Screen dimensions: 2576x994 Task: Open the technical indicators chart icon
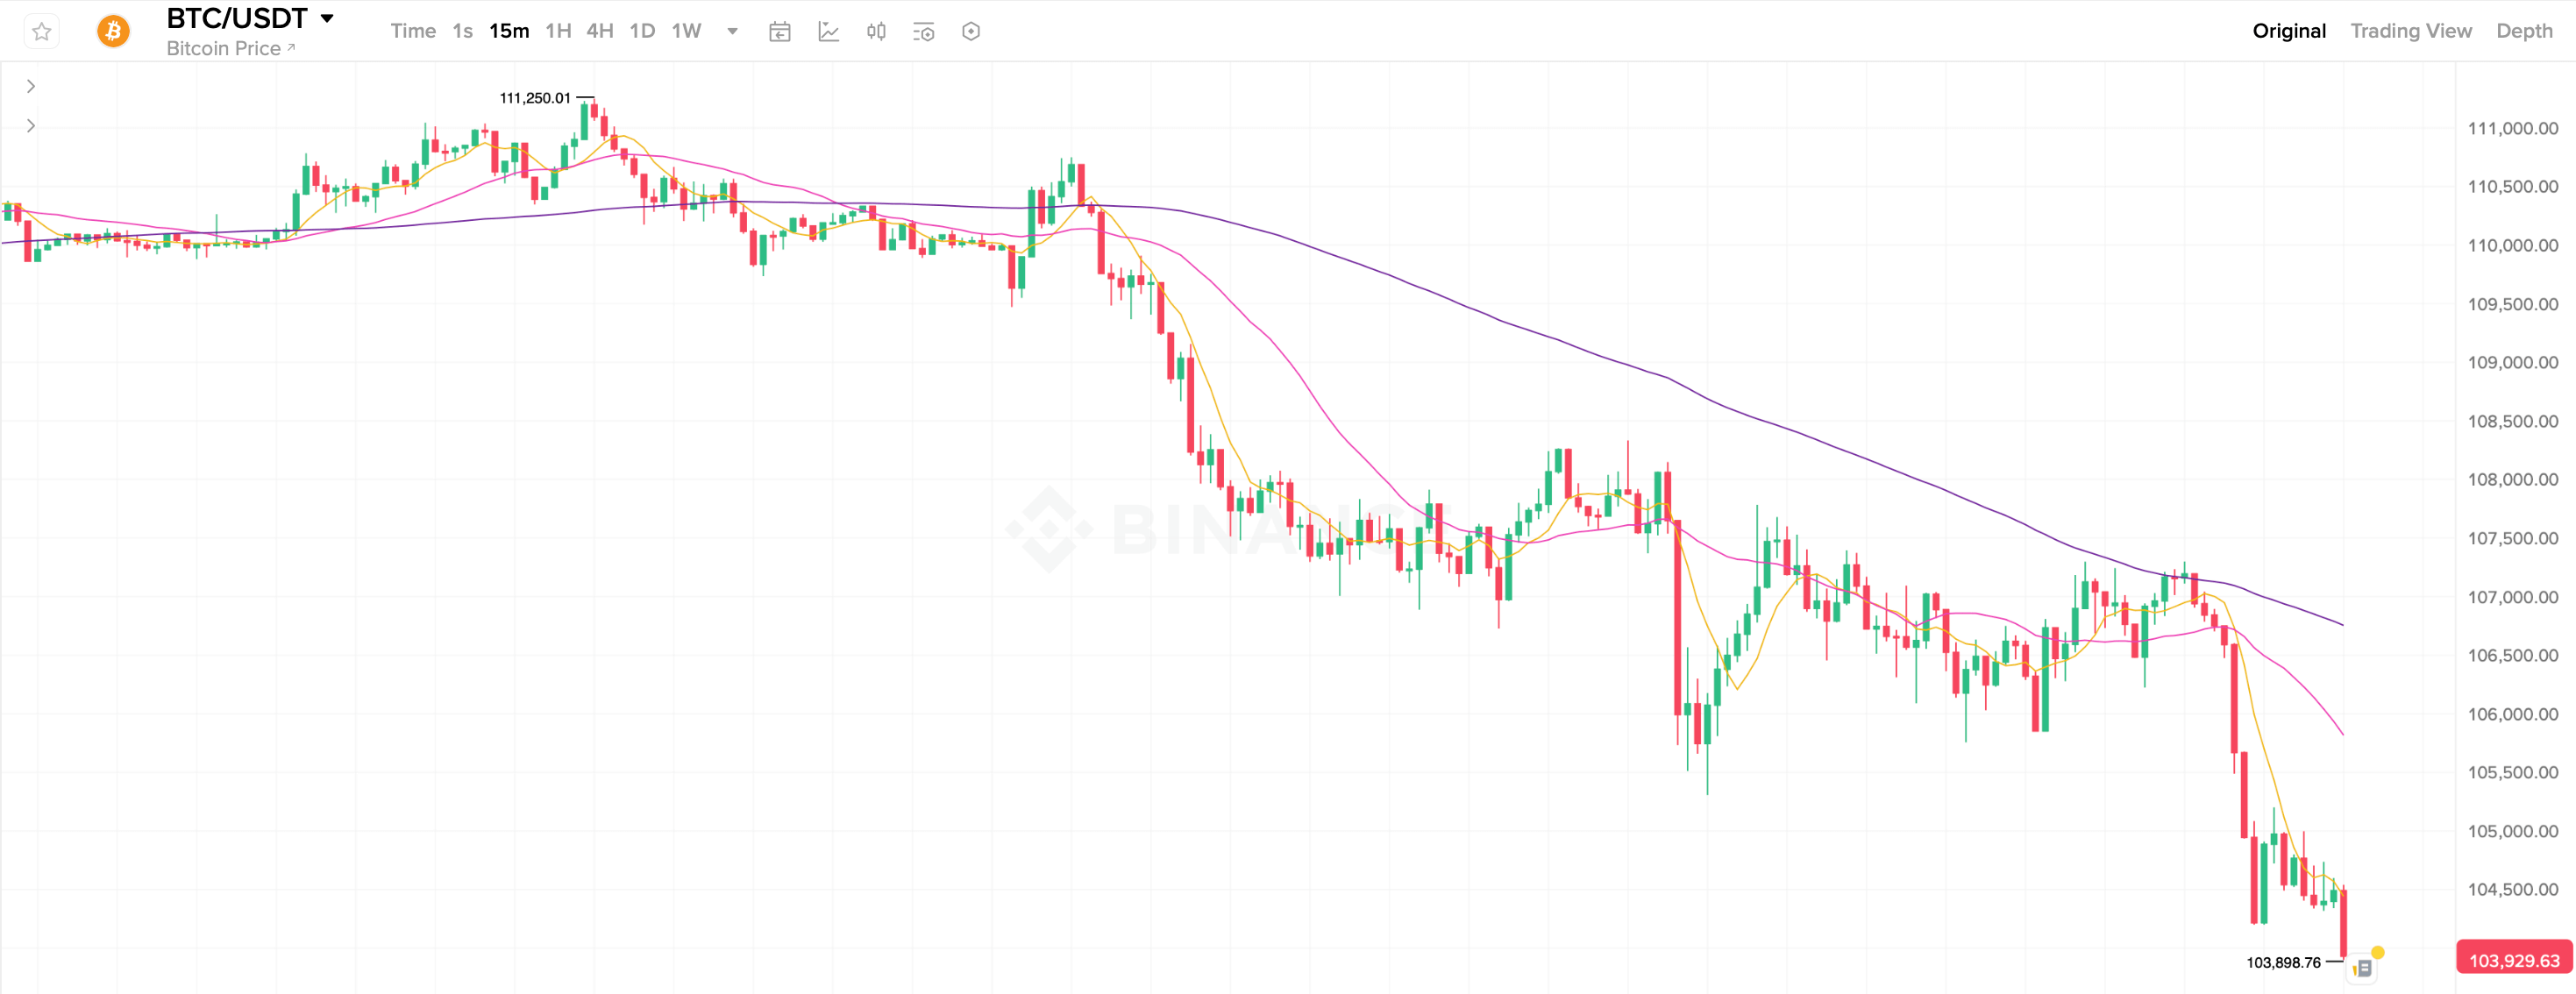pos(828,32)
